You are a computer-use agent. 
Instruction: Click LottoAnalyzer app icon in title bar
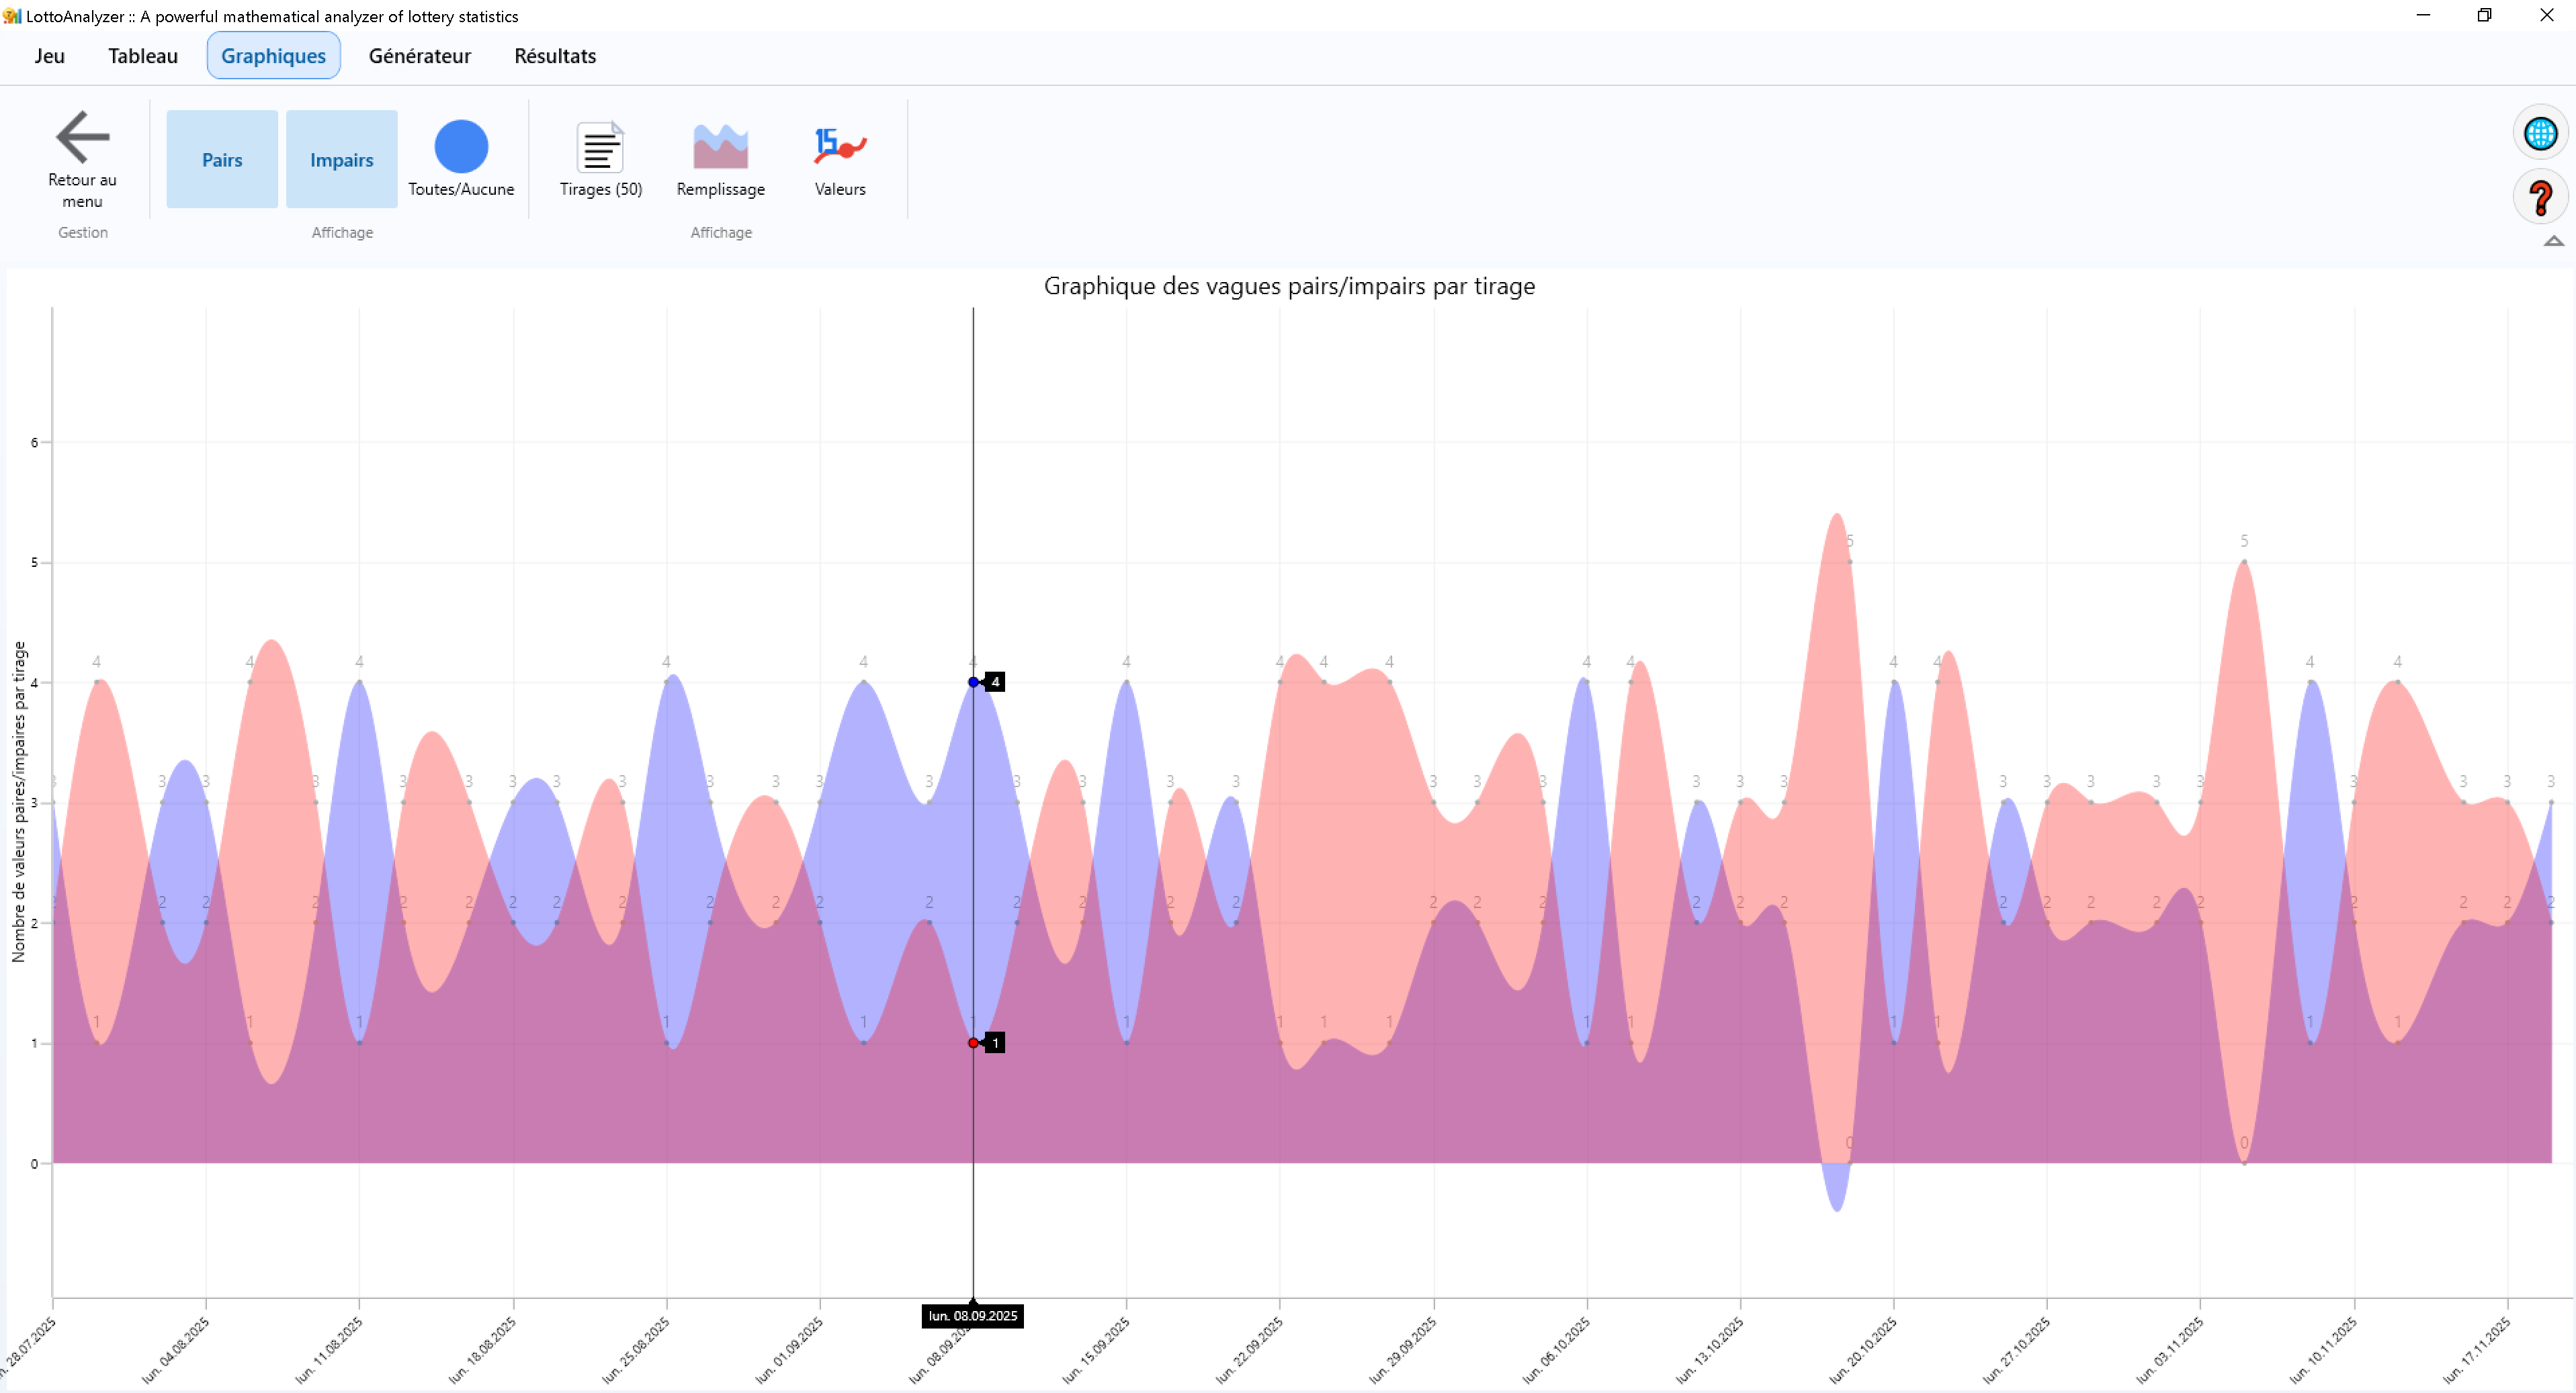click(x=12, y=16)
